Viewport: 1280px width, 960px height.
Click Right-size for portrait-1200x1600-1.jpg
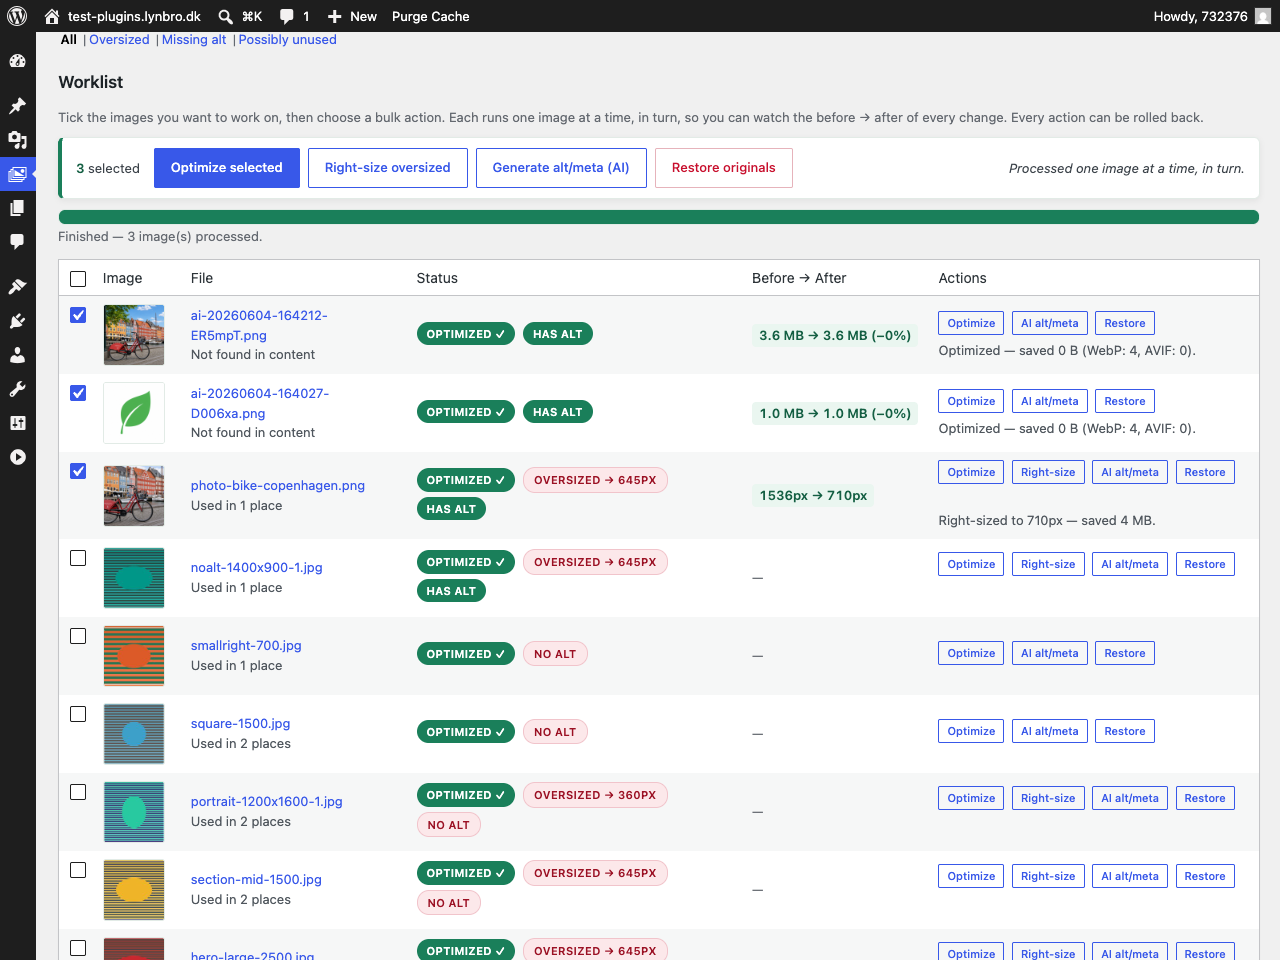pyautogui.click(x=1048, y=798)
